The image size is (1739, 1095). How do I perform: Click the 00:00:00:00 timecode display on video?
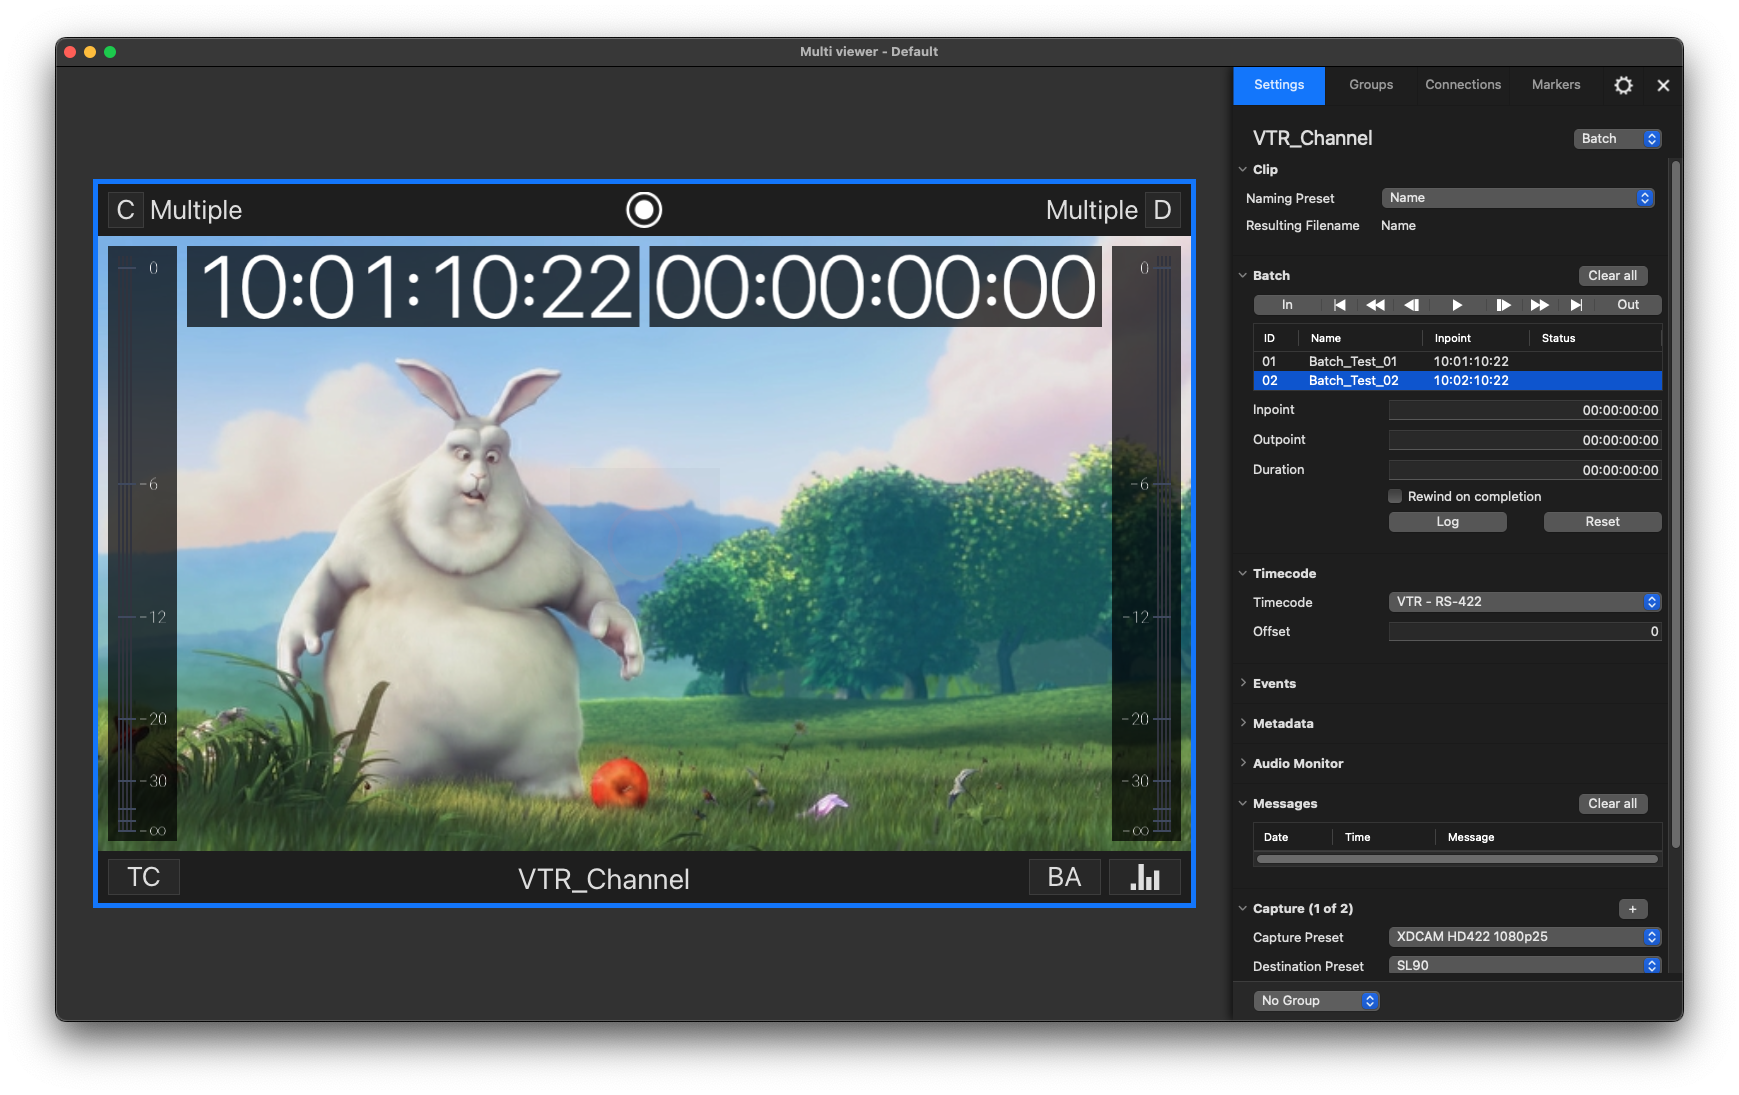(x=875, y=287)
